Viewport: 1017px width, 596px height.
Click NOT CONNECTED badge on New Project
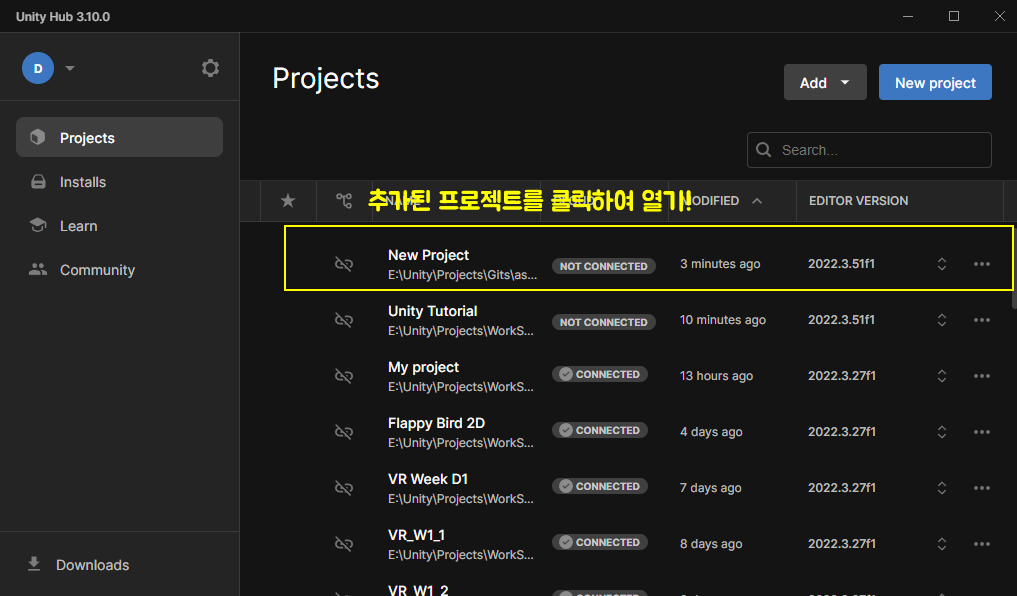604,266
